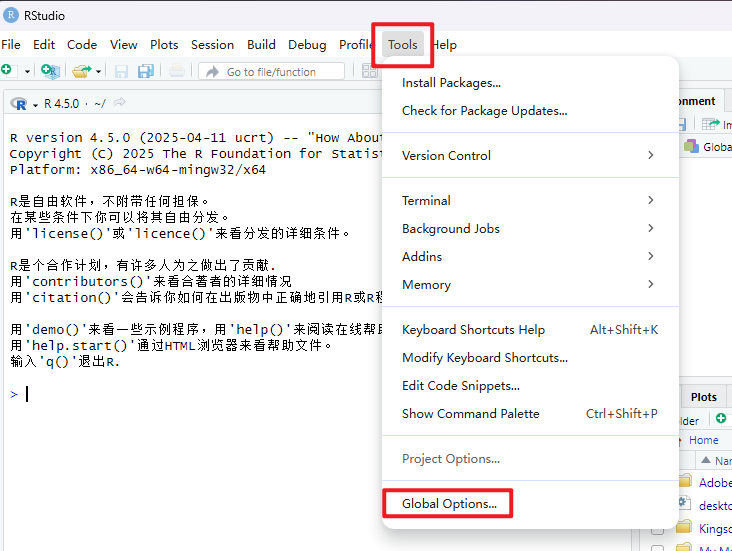
Task: Choose Install Packages menu entry
Action: coord(451,82)
